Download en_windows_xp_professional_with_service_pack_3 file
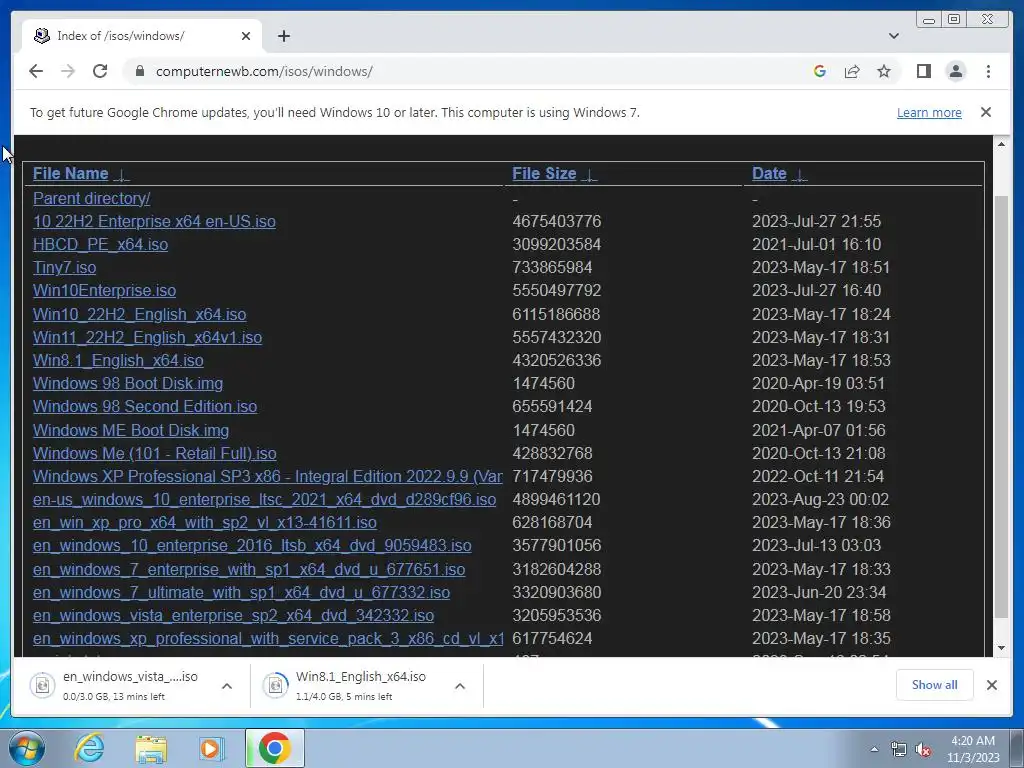 [268, 638]
